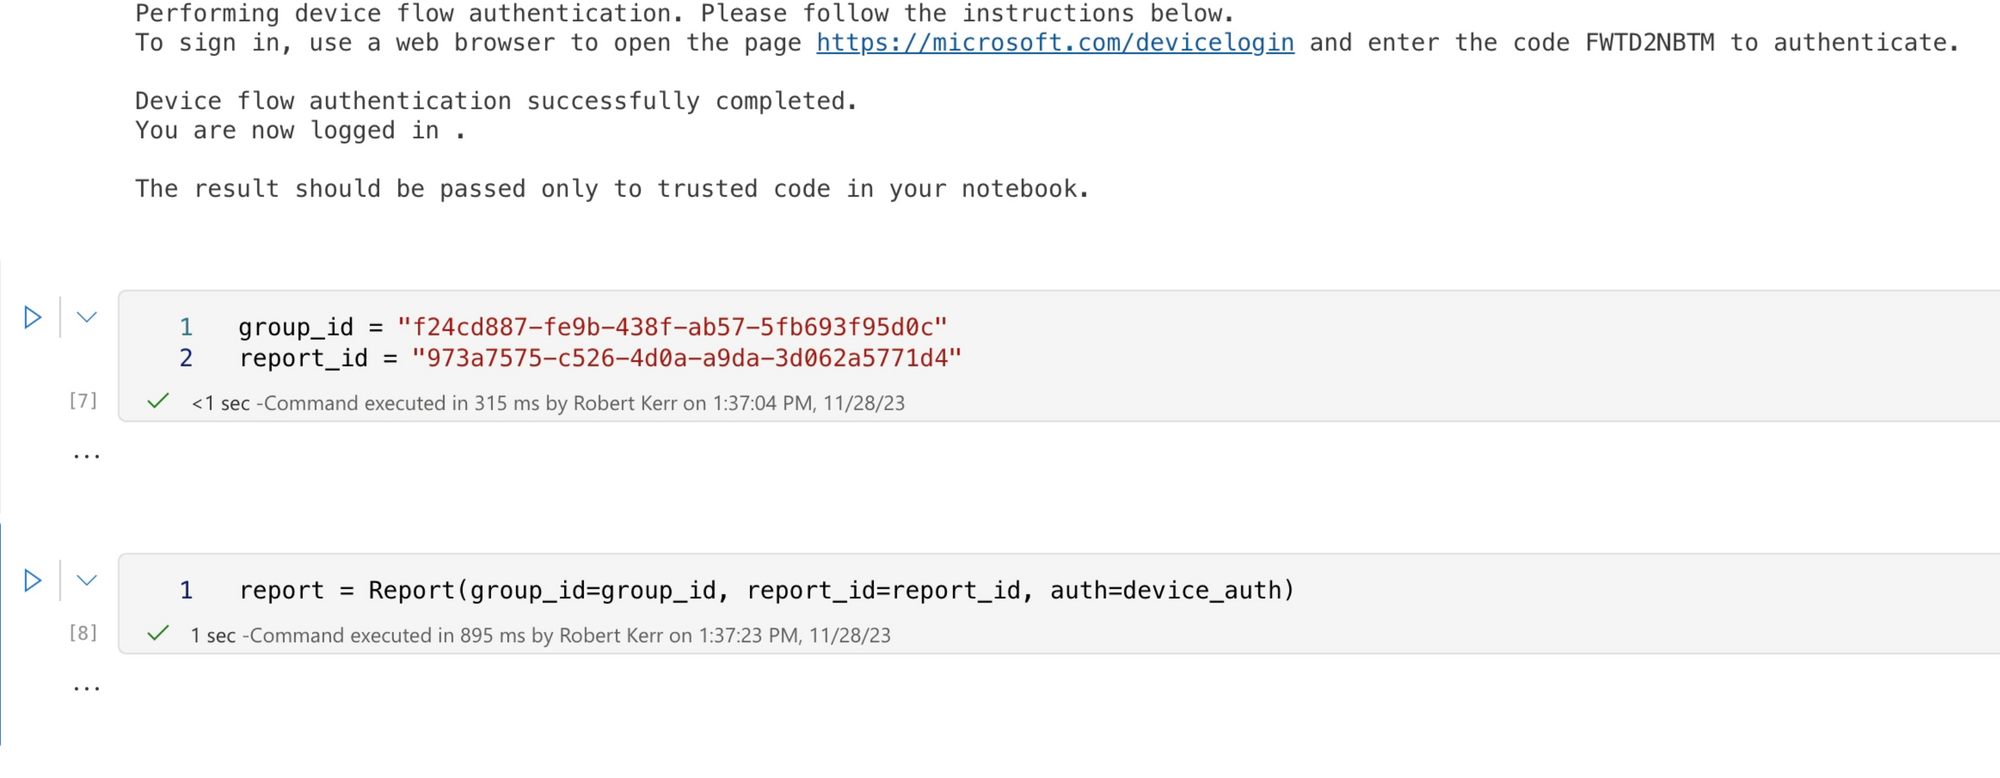This screenshot has width=2000, height=778.
Task: Click the [8] execution count label
Action: (83, 633)
